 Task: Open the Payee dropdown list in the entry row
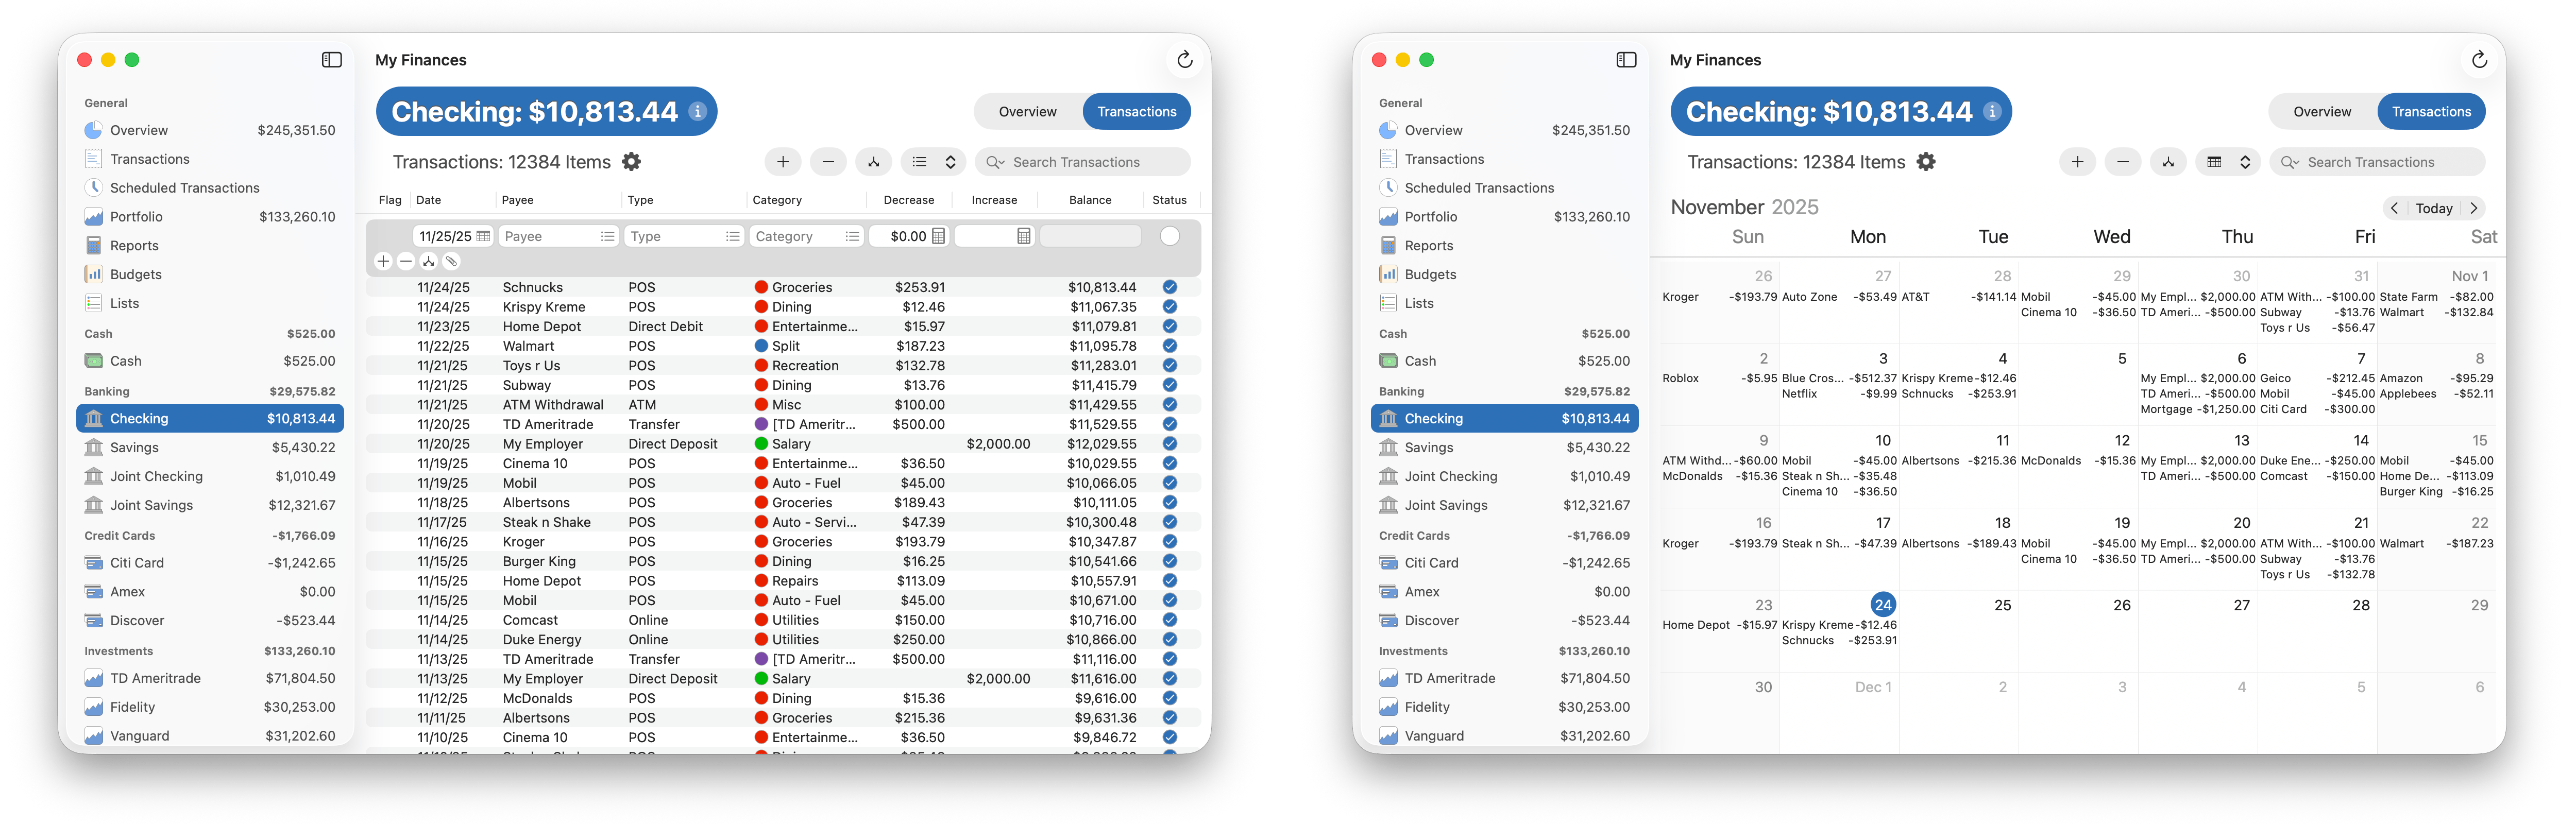tap(607, 236)
